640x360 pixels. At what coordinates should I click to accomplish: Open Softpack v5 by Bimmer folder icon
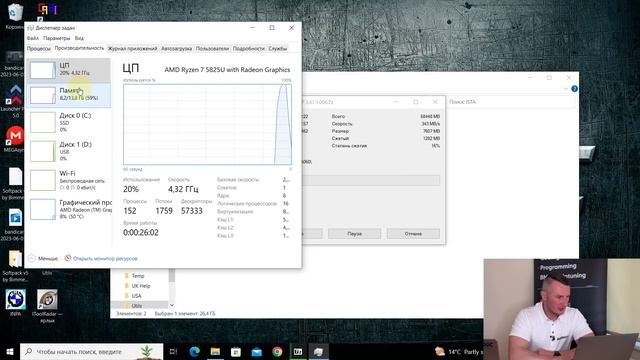point(15,265)
